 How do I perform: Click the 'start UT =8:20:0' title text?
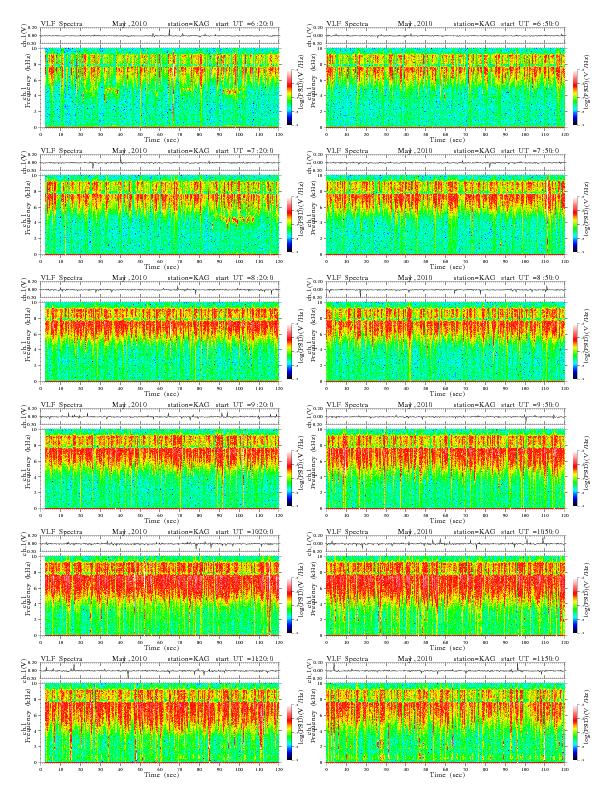pos(245,277)
